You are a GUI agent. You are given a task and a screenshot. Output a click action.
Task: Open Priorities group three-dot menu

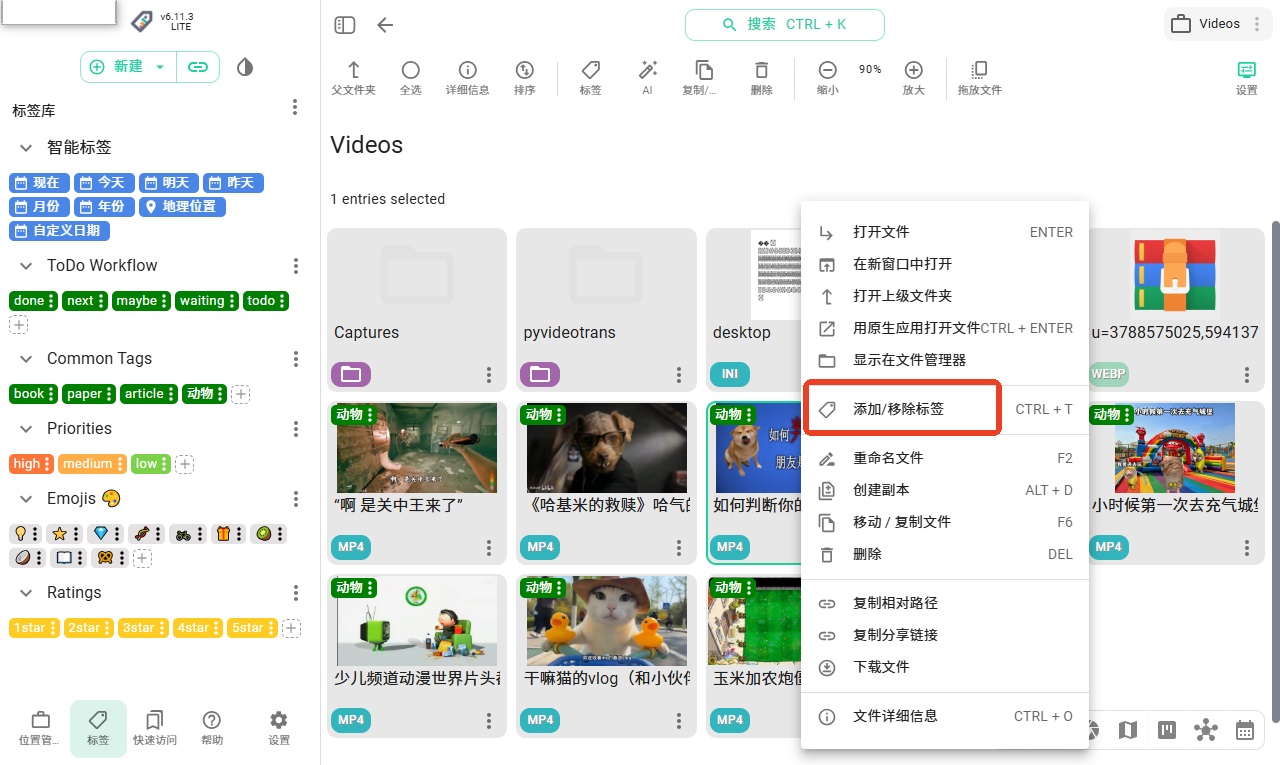coord(296,428)
